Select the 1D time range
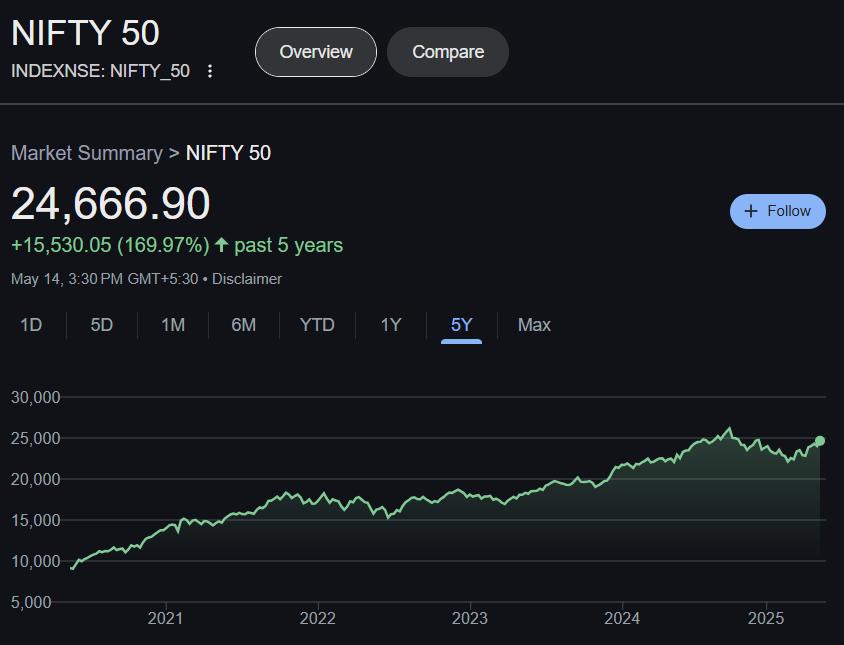The width and height of the screenshot is (844, 645). (x=31, y=325)
